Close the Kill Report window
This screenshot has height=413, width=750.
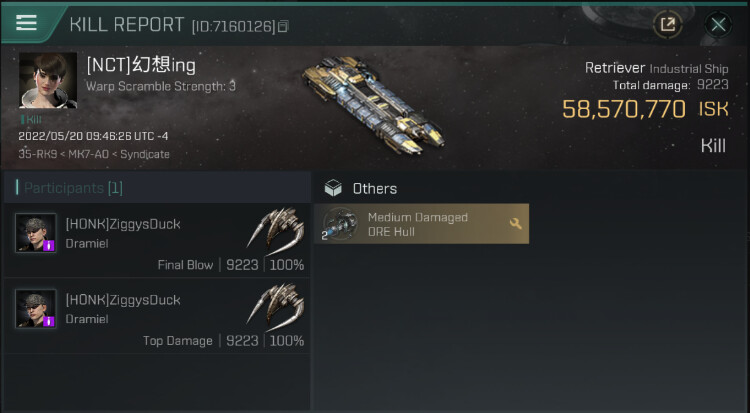[x=717, y=24]
